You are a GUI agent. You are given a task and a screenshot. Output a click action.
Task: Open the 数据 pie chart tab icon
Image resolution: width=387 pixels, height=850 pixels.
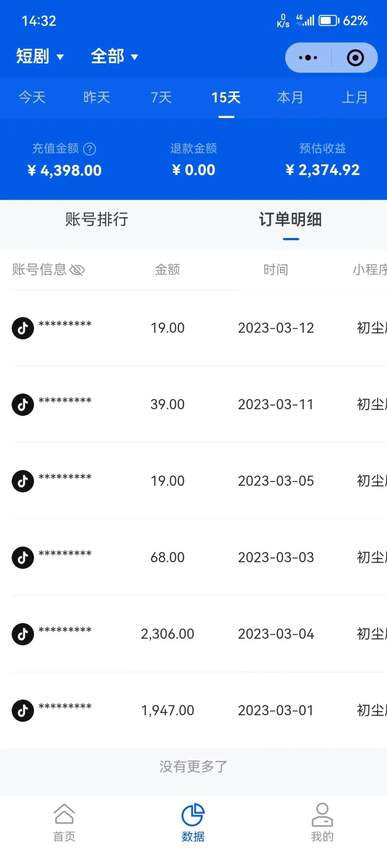click(x=193, y=815)
